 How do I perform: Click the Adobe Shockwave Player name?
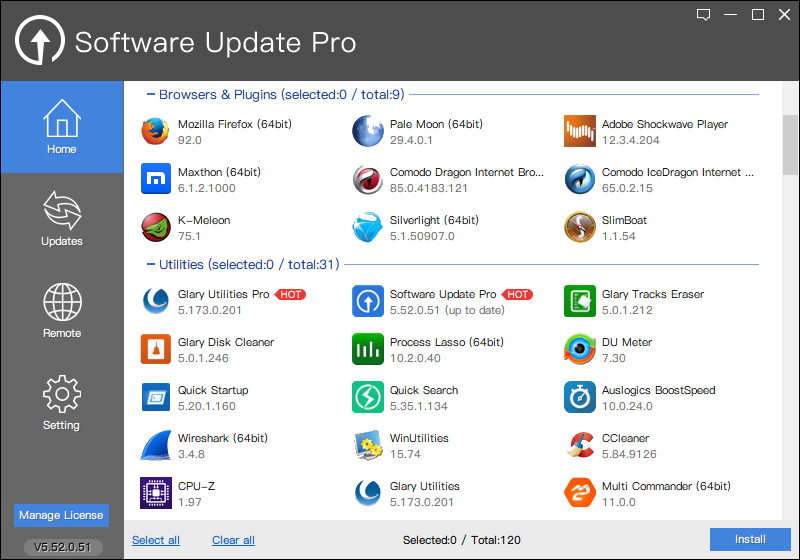point(665,124)
